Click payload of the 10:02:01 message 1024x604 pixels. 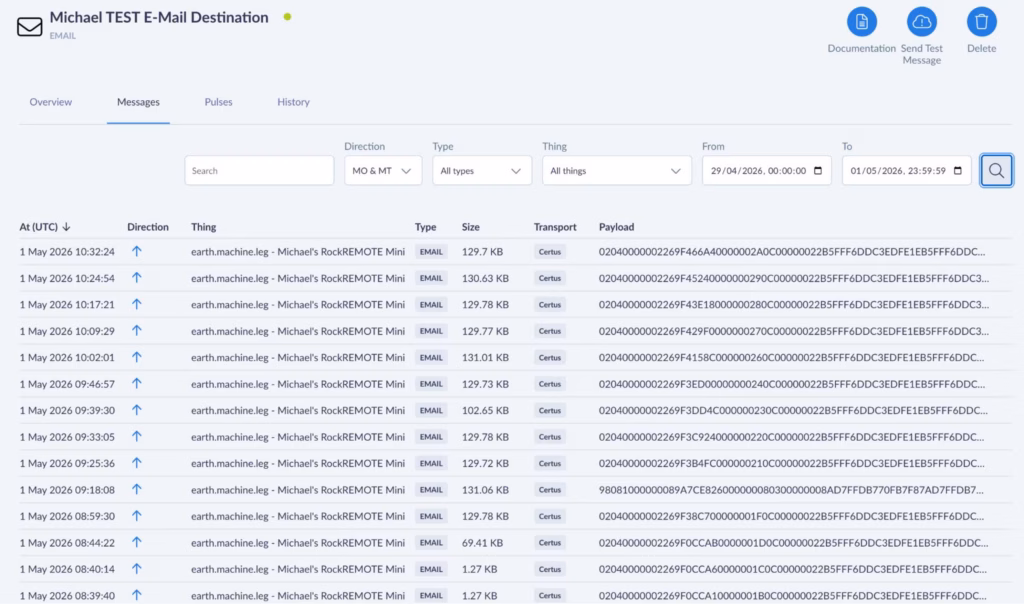click(791, 357)
